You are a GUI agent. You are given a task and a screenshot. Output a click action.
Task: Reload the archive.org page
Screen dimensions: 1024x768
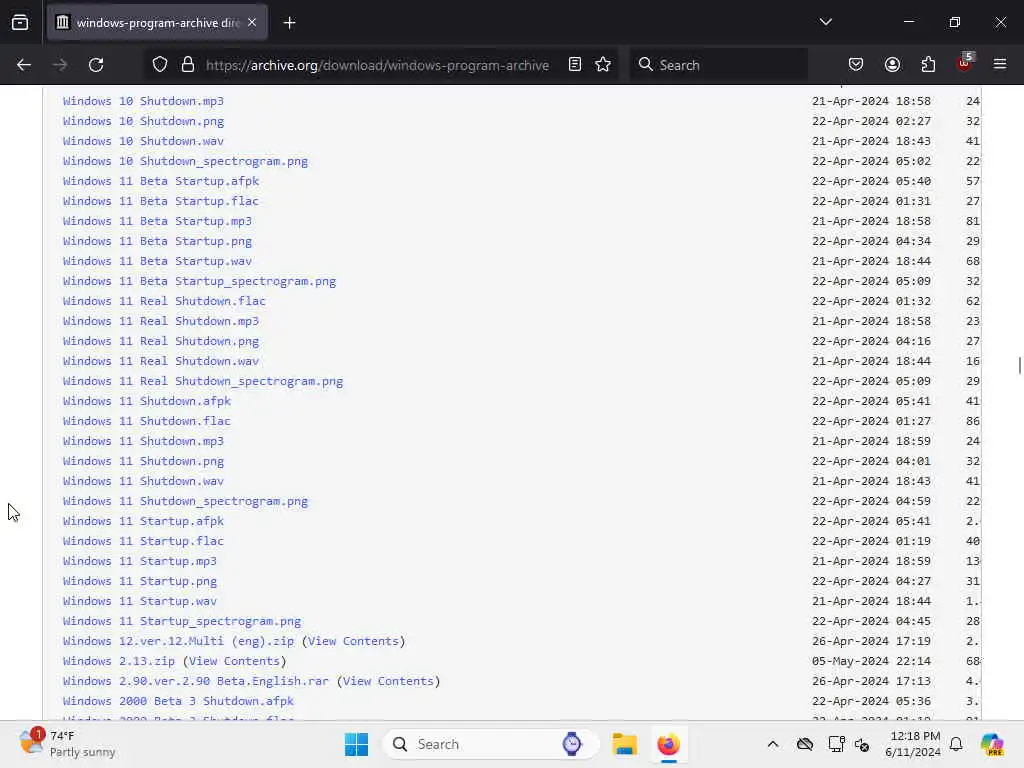click(x=96, y=65)
